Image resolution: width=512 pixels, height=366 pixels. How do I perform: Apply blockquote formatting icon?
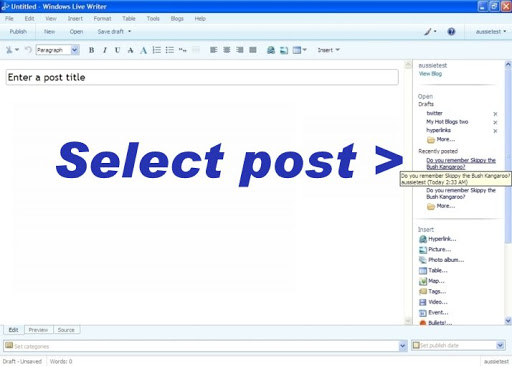click(183, 50)
